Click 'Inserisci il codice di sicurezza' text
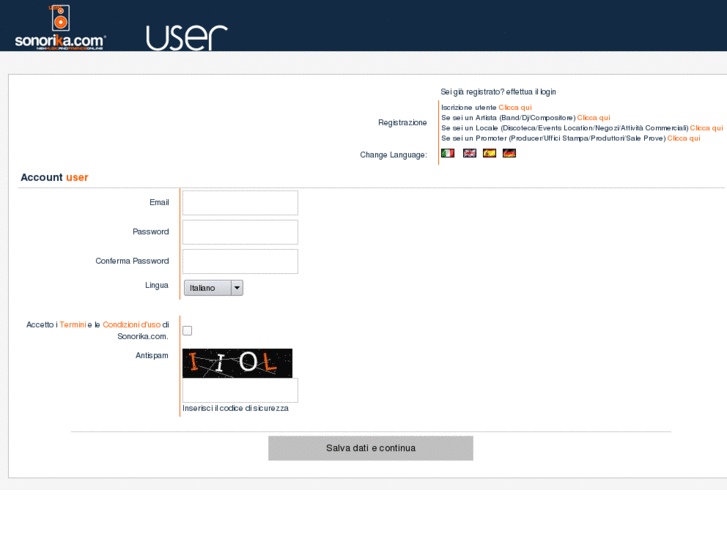 coord(236,408)
